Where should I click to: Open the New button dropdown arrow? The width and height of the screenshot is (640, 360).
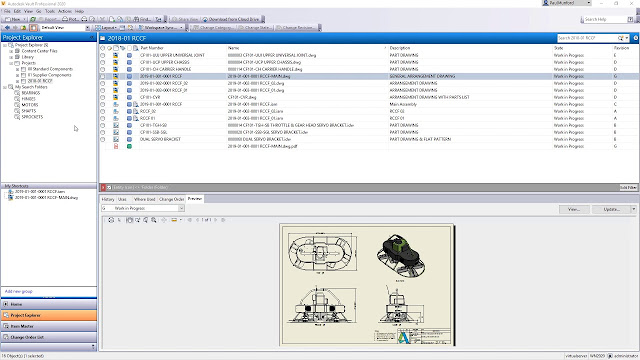click(24, 19)
